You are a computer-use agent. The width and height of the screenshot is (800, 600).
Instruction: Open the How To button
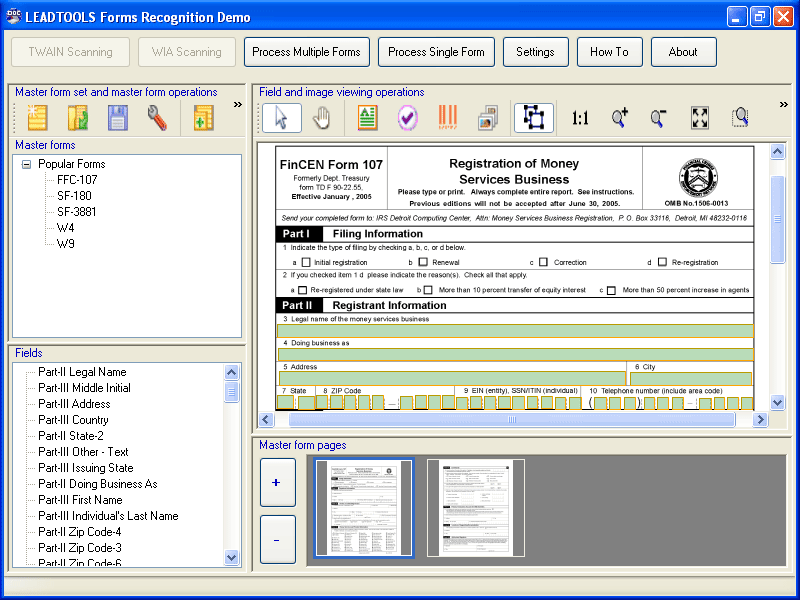(609, 52)
